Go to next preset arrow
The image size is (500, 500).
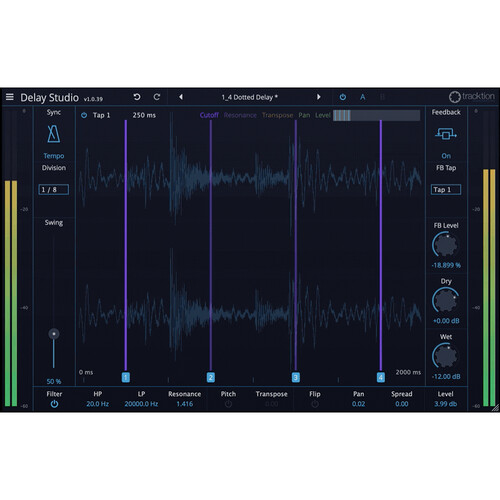(x=318, y=97)
